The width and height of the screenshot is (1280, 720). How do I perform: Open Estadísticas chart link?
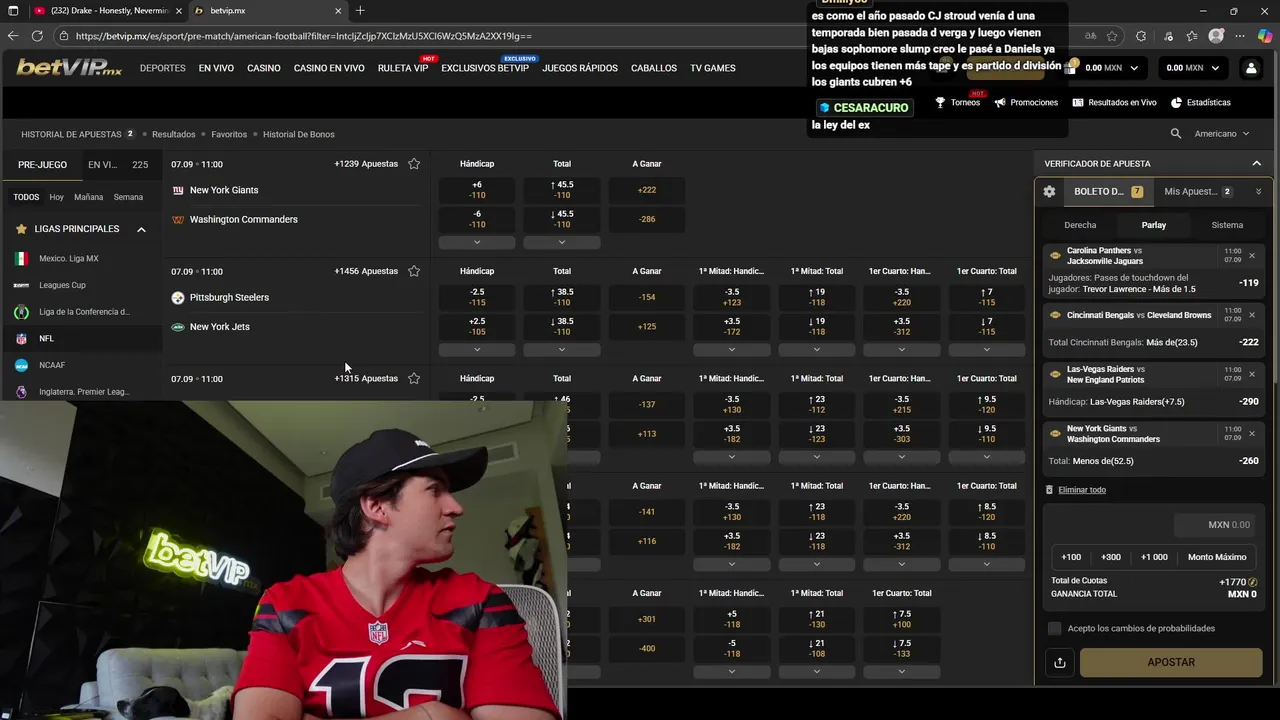[x=1200, y=102]
